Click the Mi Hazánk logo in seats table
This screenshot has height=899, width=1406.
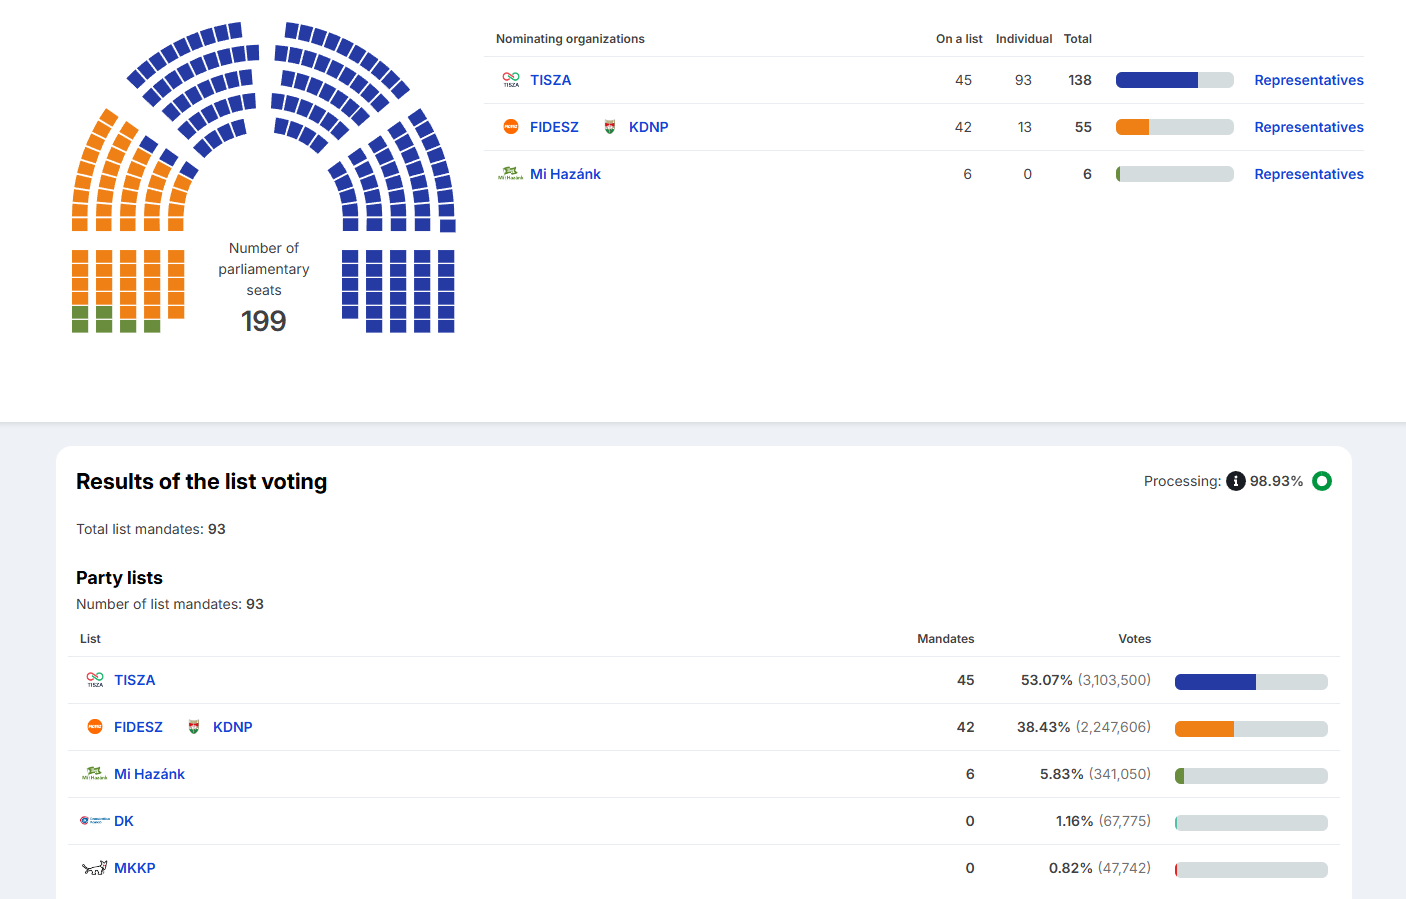click(511, 174)
